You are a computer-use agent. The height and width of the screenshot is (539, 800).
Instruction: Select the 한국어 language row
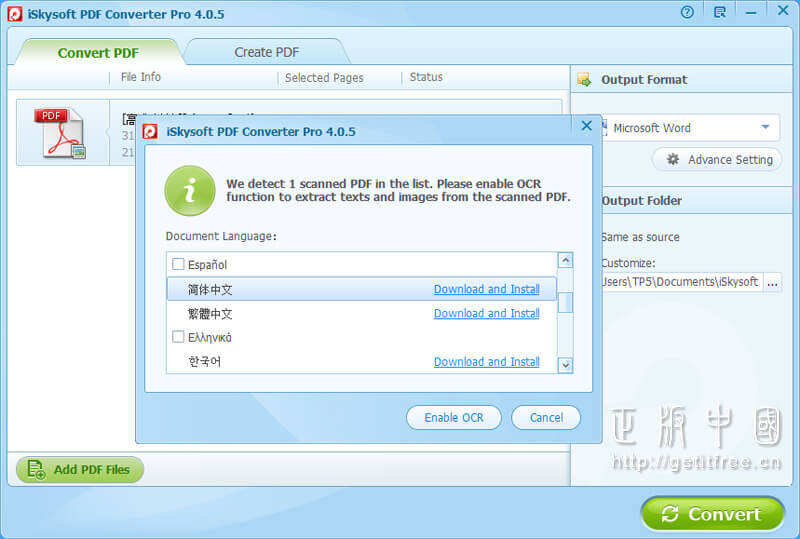point(362,361)
